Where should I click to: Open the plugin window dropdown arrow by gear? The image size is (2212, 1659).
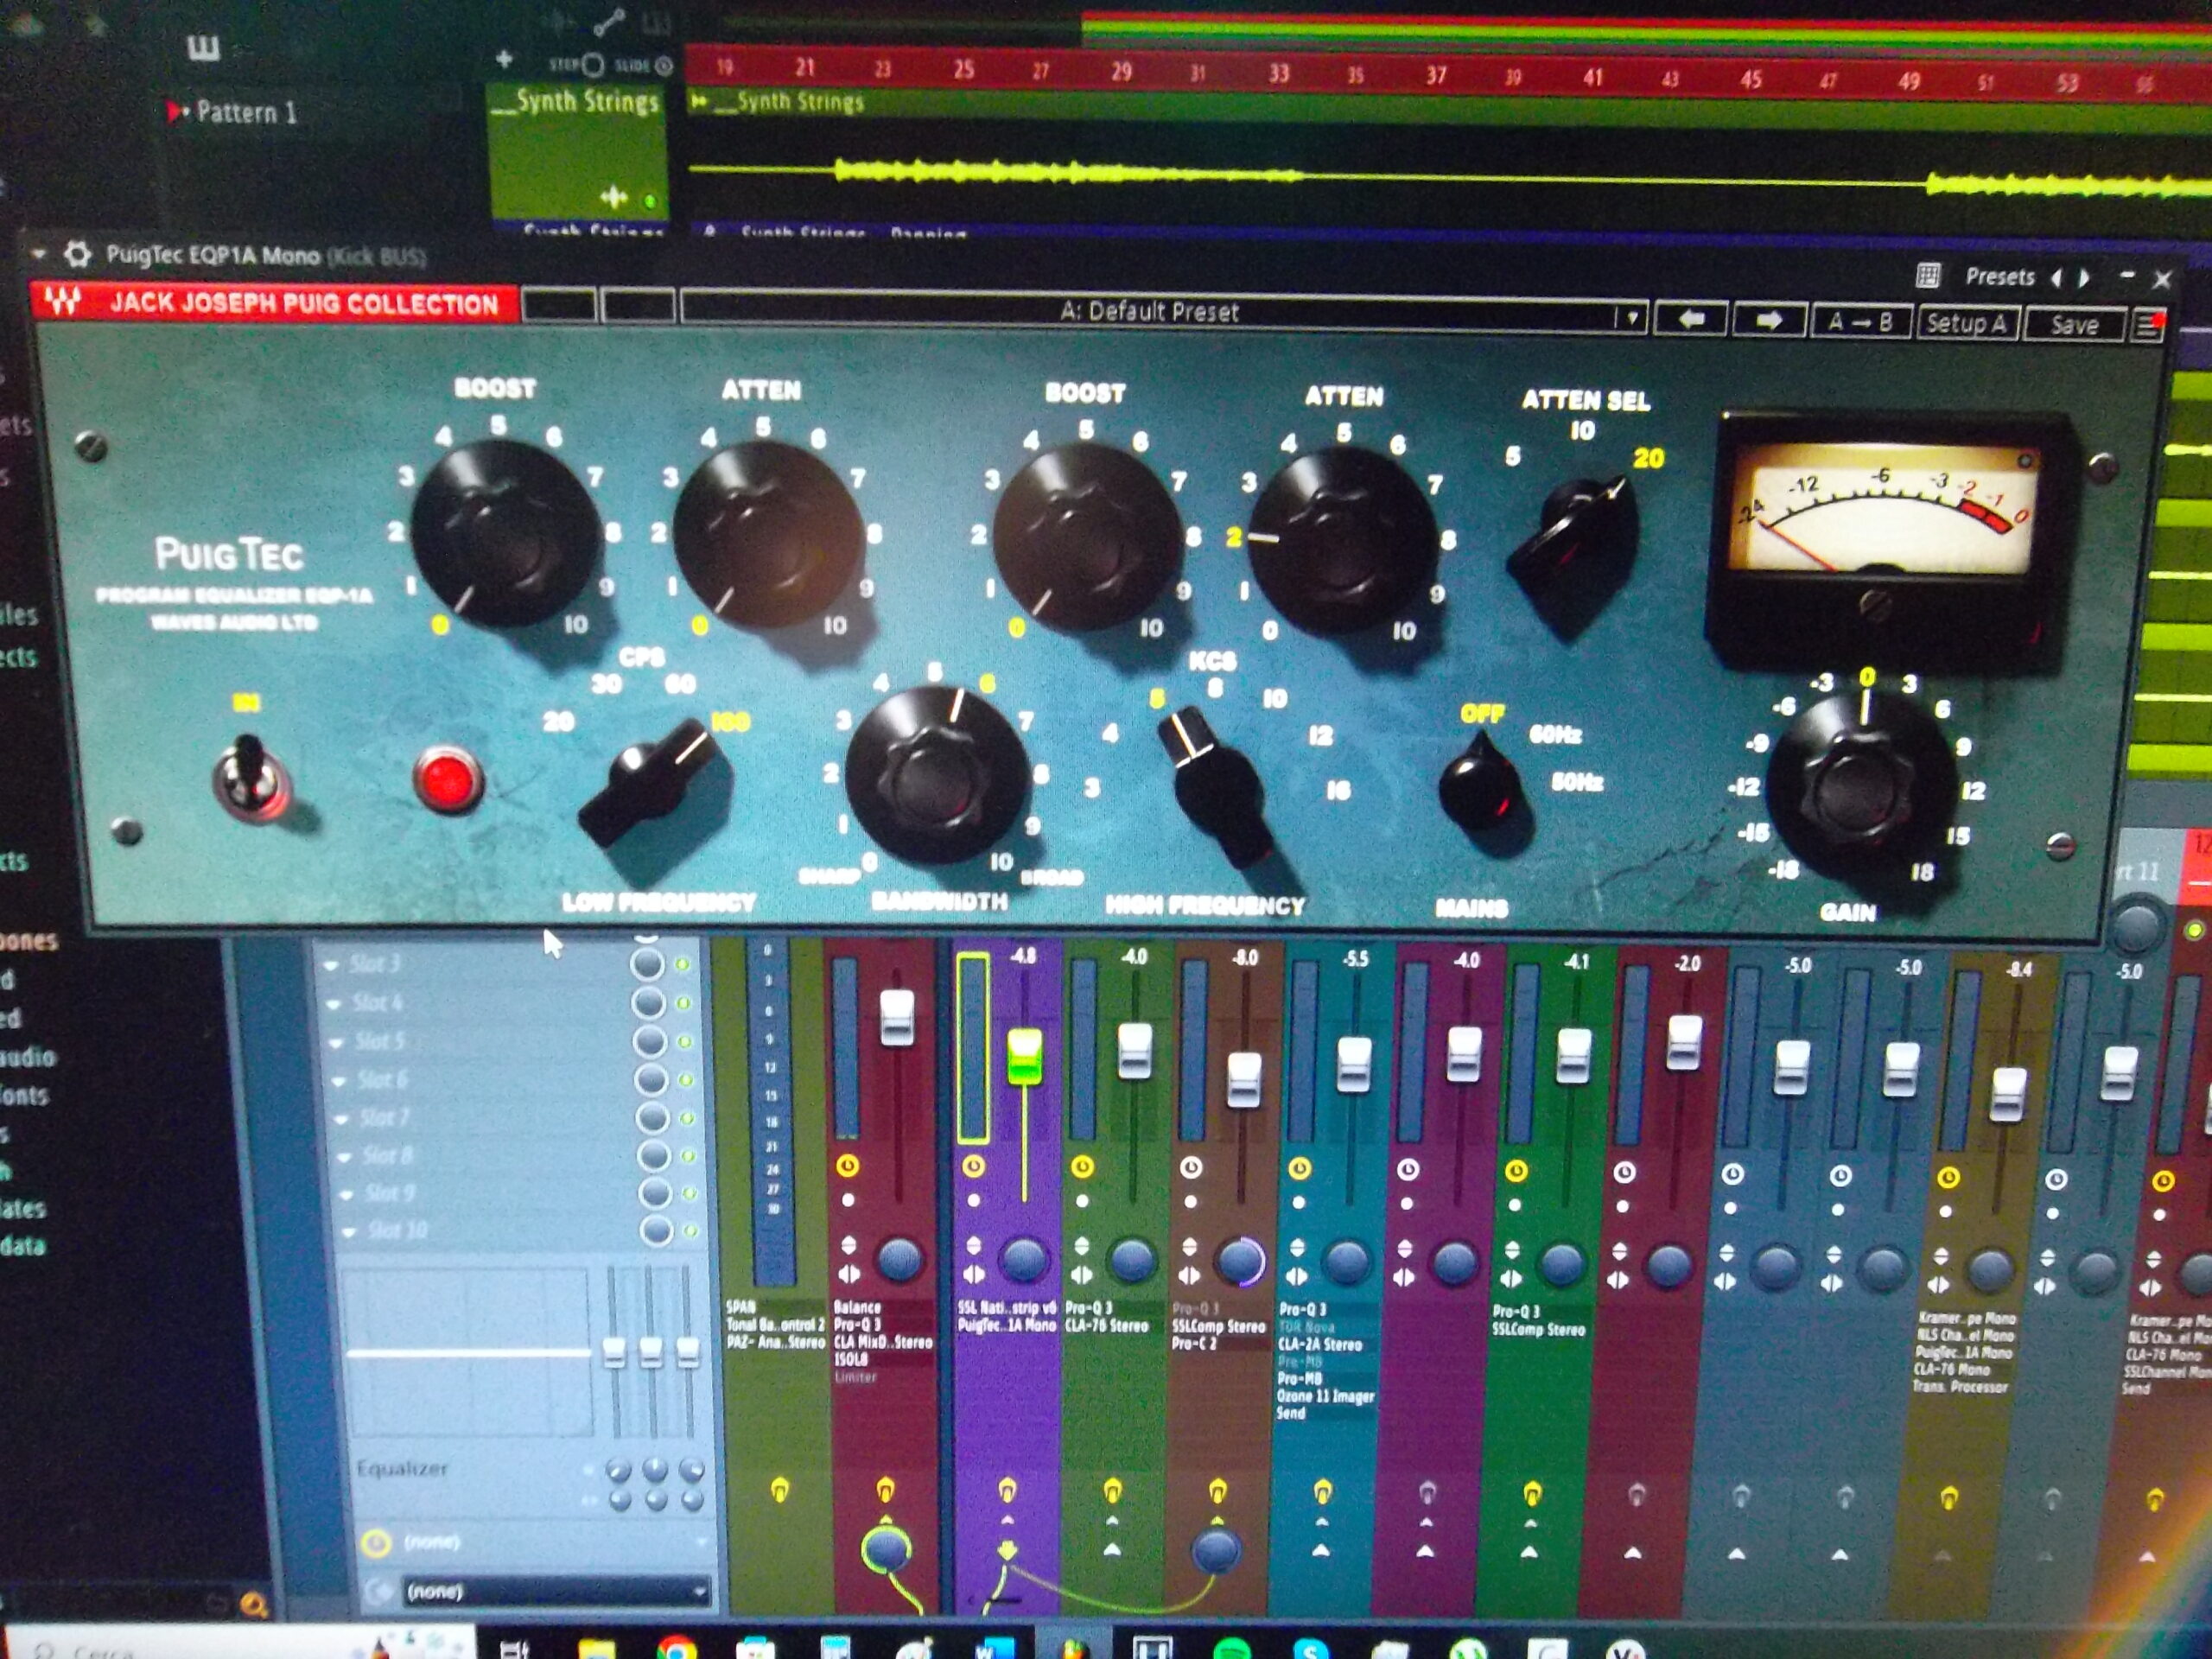click(x=38, y=254)
